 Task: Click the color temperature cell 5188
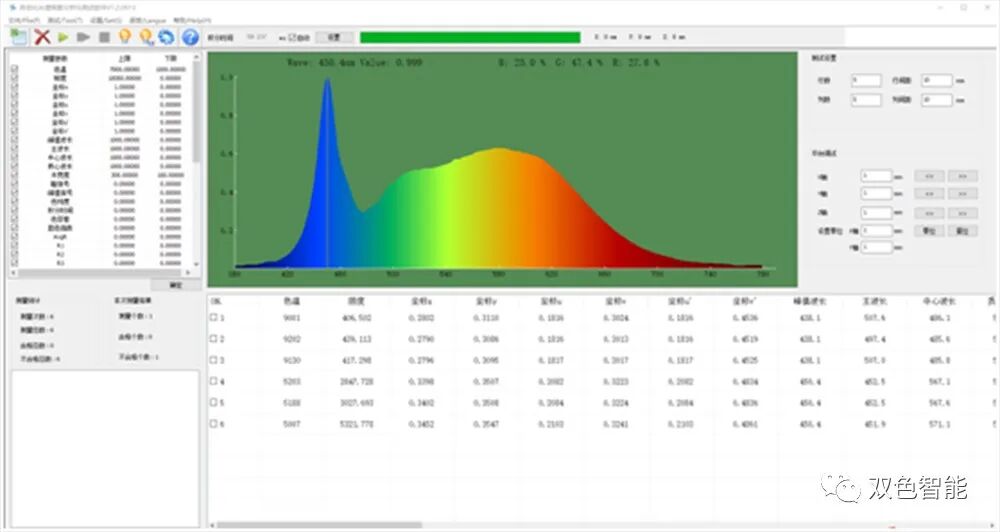pyautogui.click(x=291, y=403)
